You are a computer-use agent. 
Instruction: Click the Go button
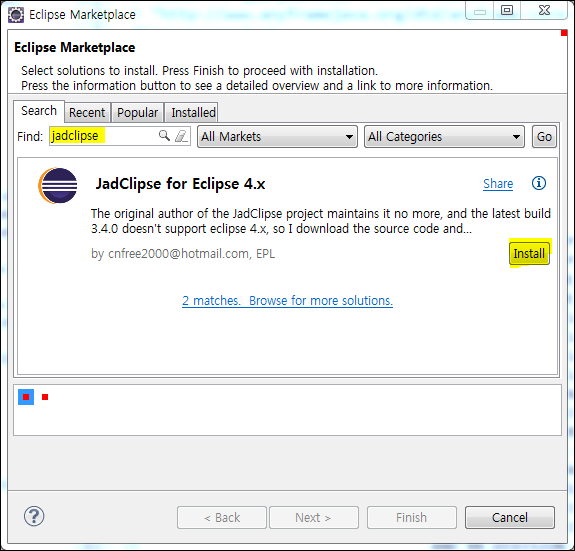[x=544, y=137]
